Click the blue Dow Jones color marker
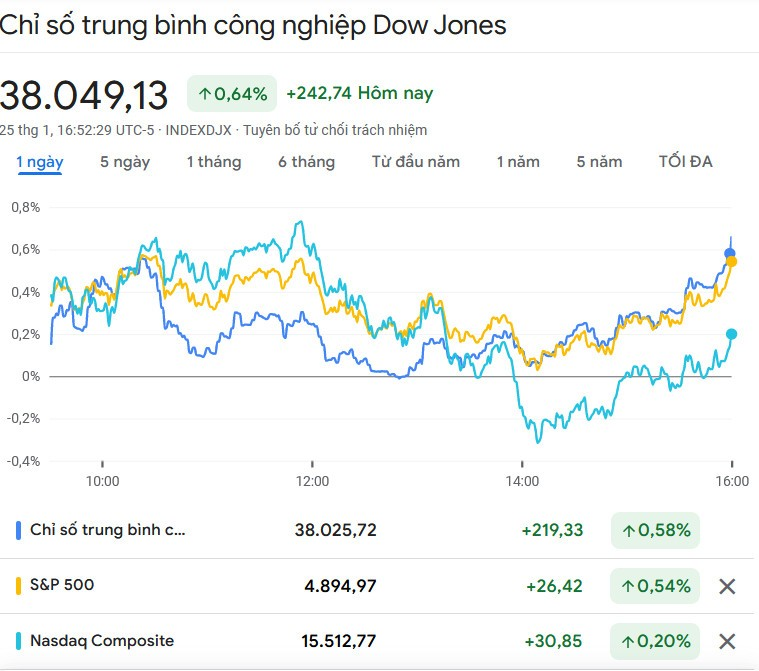 19,530
